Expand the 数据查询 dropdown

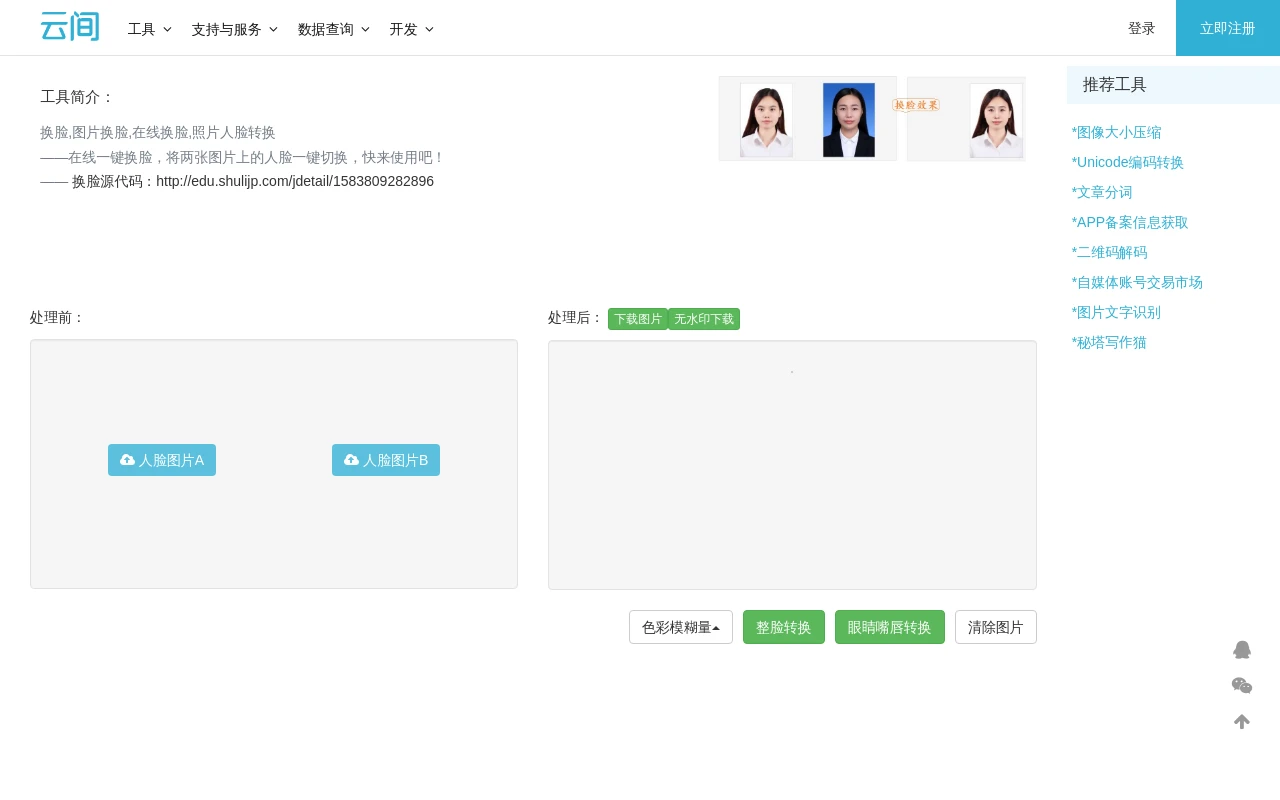tap(334, 29)
